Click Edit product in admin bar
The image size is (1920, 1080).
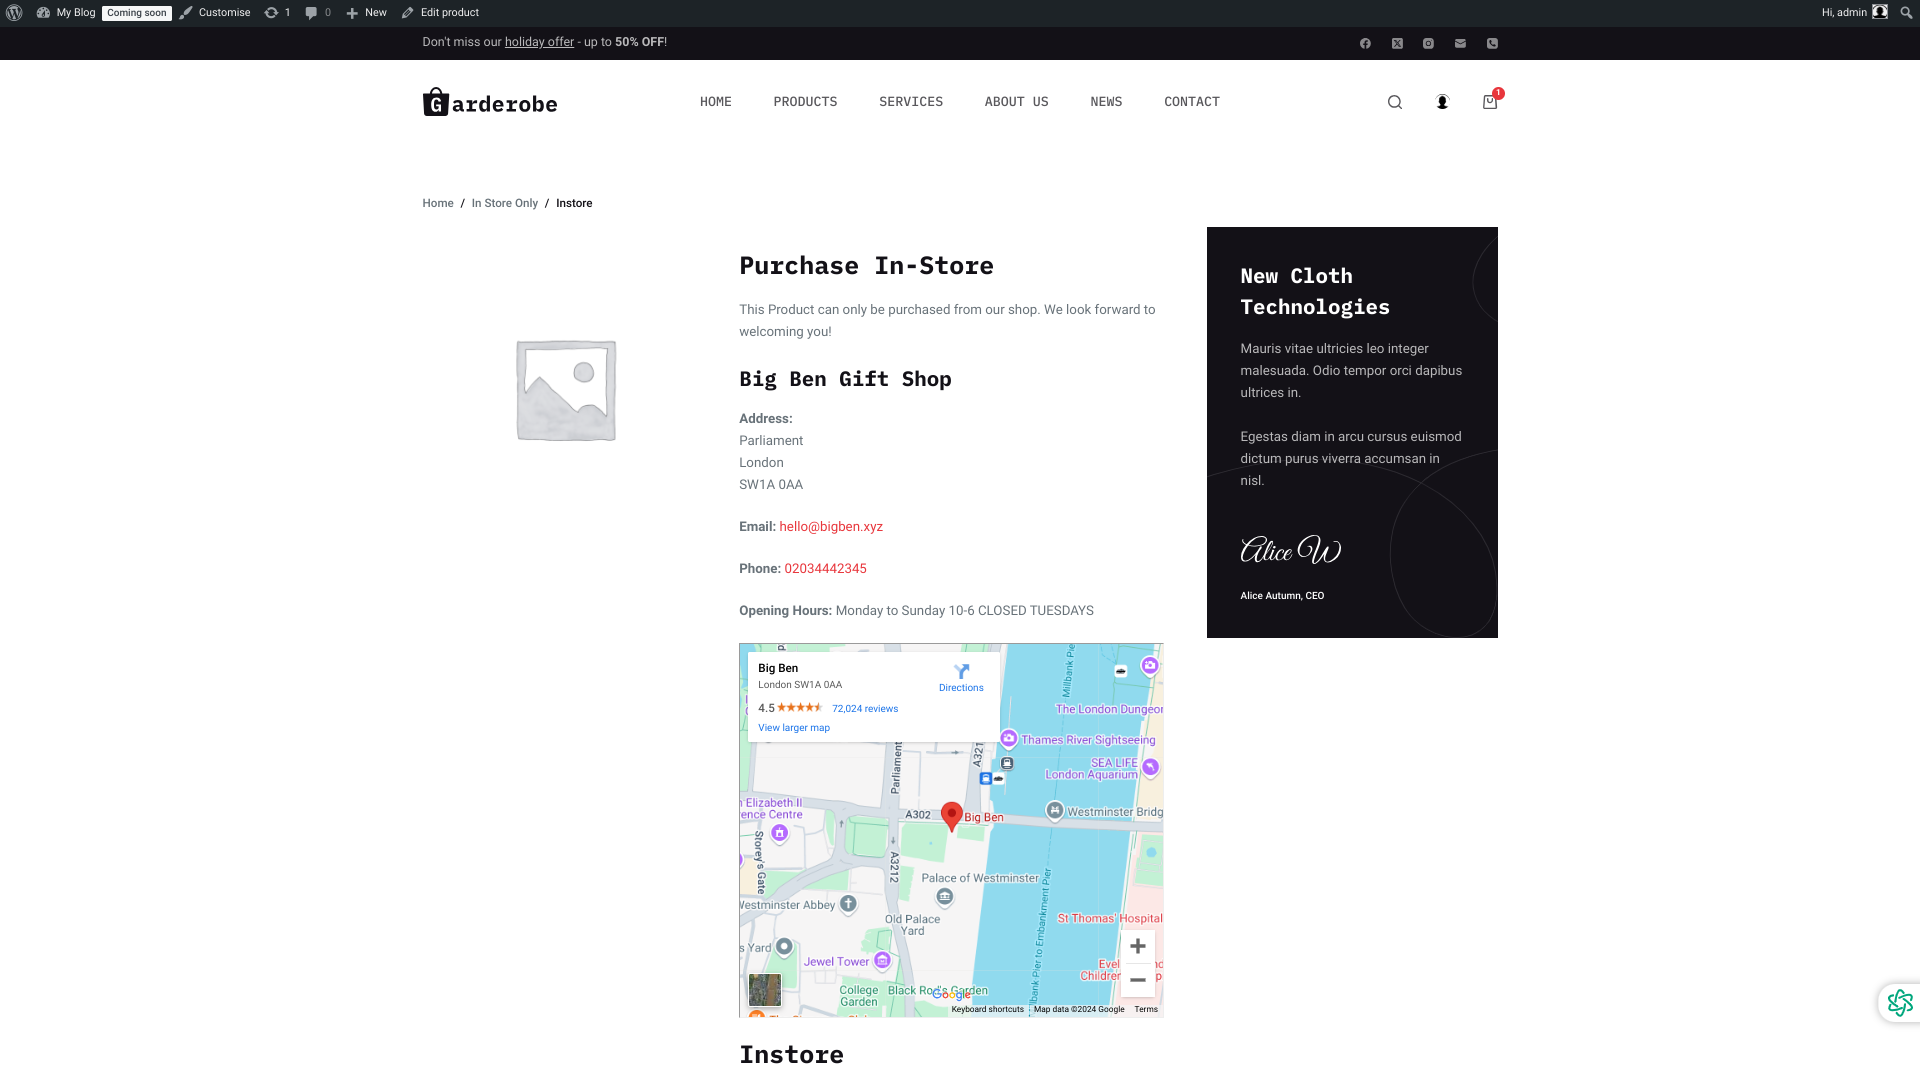pyautogui.click(x=440, y=13)
